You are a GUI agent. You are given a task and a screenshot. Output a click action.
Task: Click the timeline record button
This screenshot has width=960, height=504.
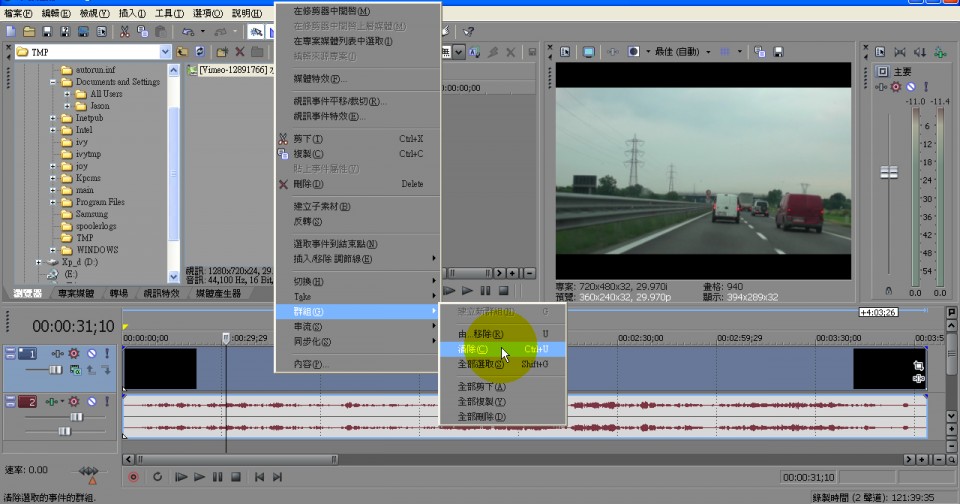pos(133,477)
